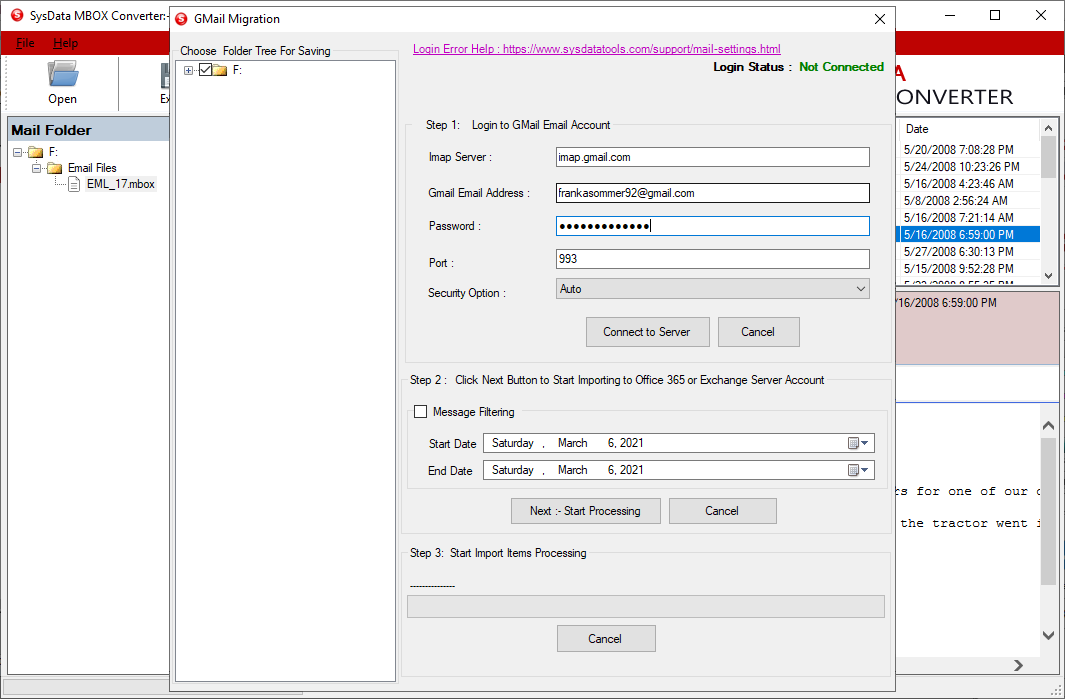Click the Not Connected login status text
Screen dimensions: 1065x699
(x=841, y=67)
